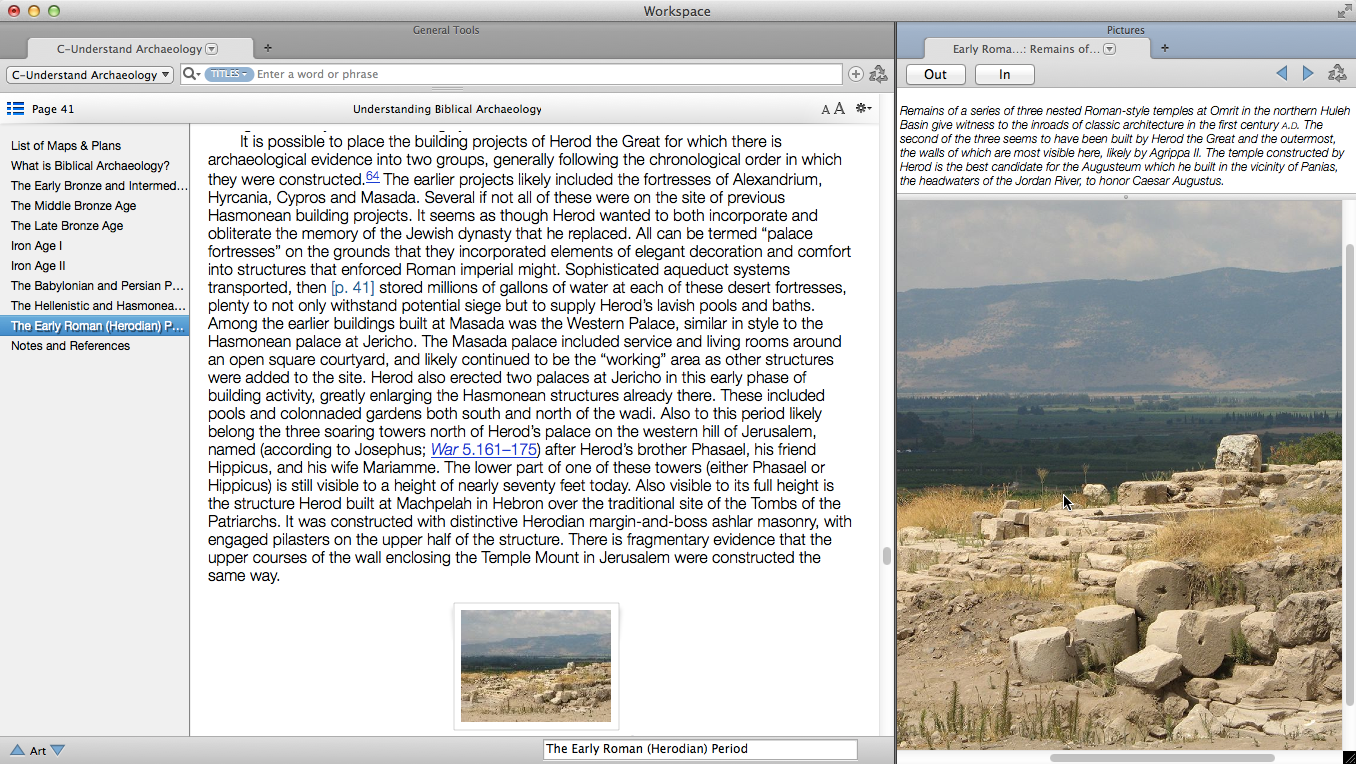
Task: Click the Omrit ruins thumbnail in text
Action: (x=536, y=666)
